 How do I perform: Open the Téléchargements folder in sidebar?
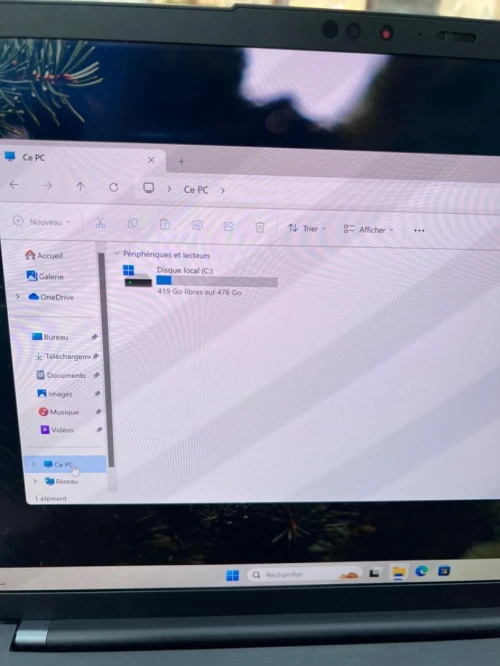[63, 356]
